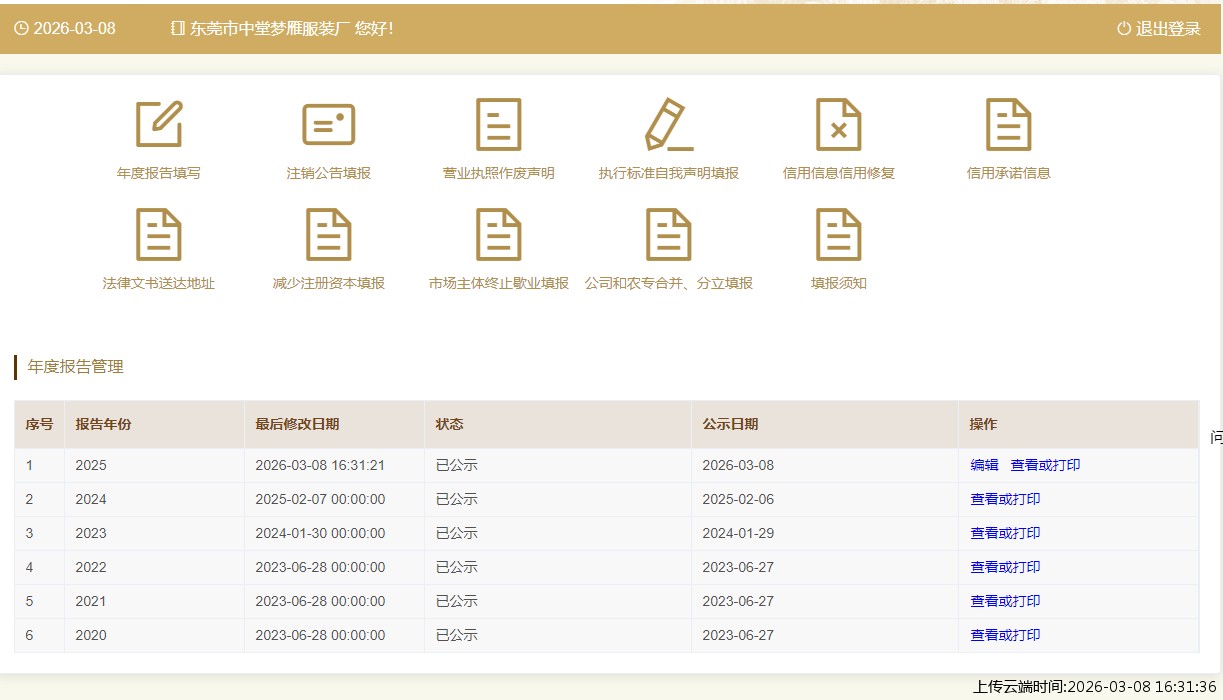Screen dimensions: 1223x700
Task: Open 查看或打印 for the 2020 report
Action: pyautogui.click(x=1005, y=635)
